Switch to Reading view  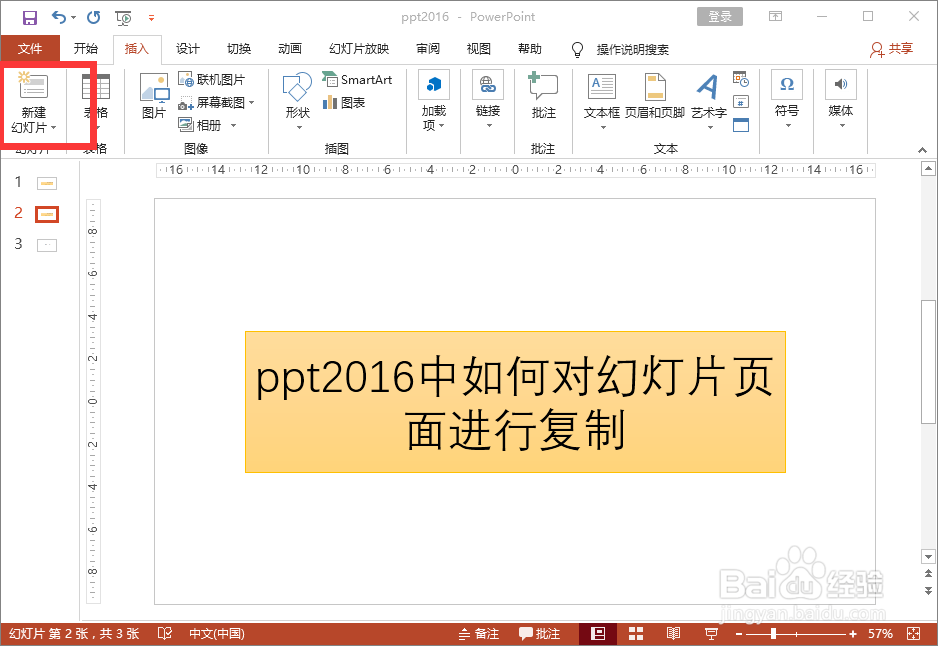673,633
